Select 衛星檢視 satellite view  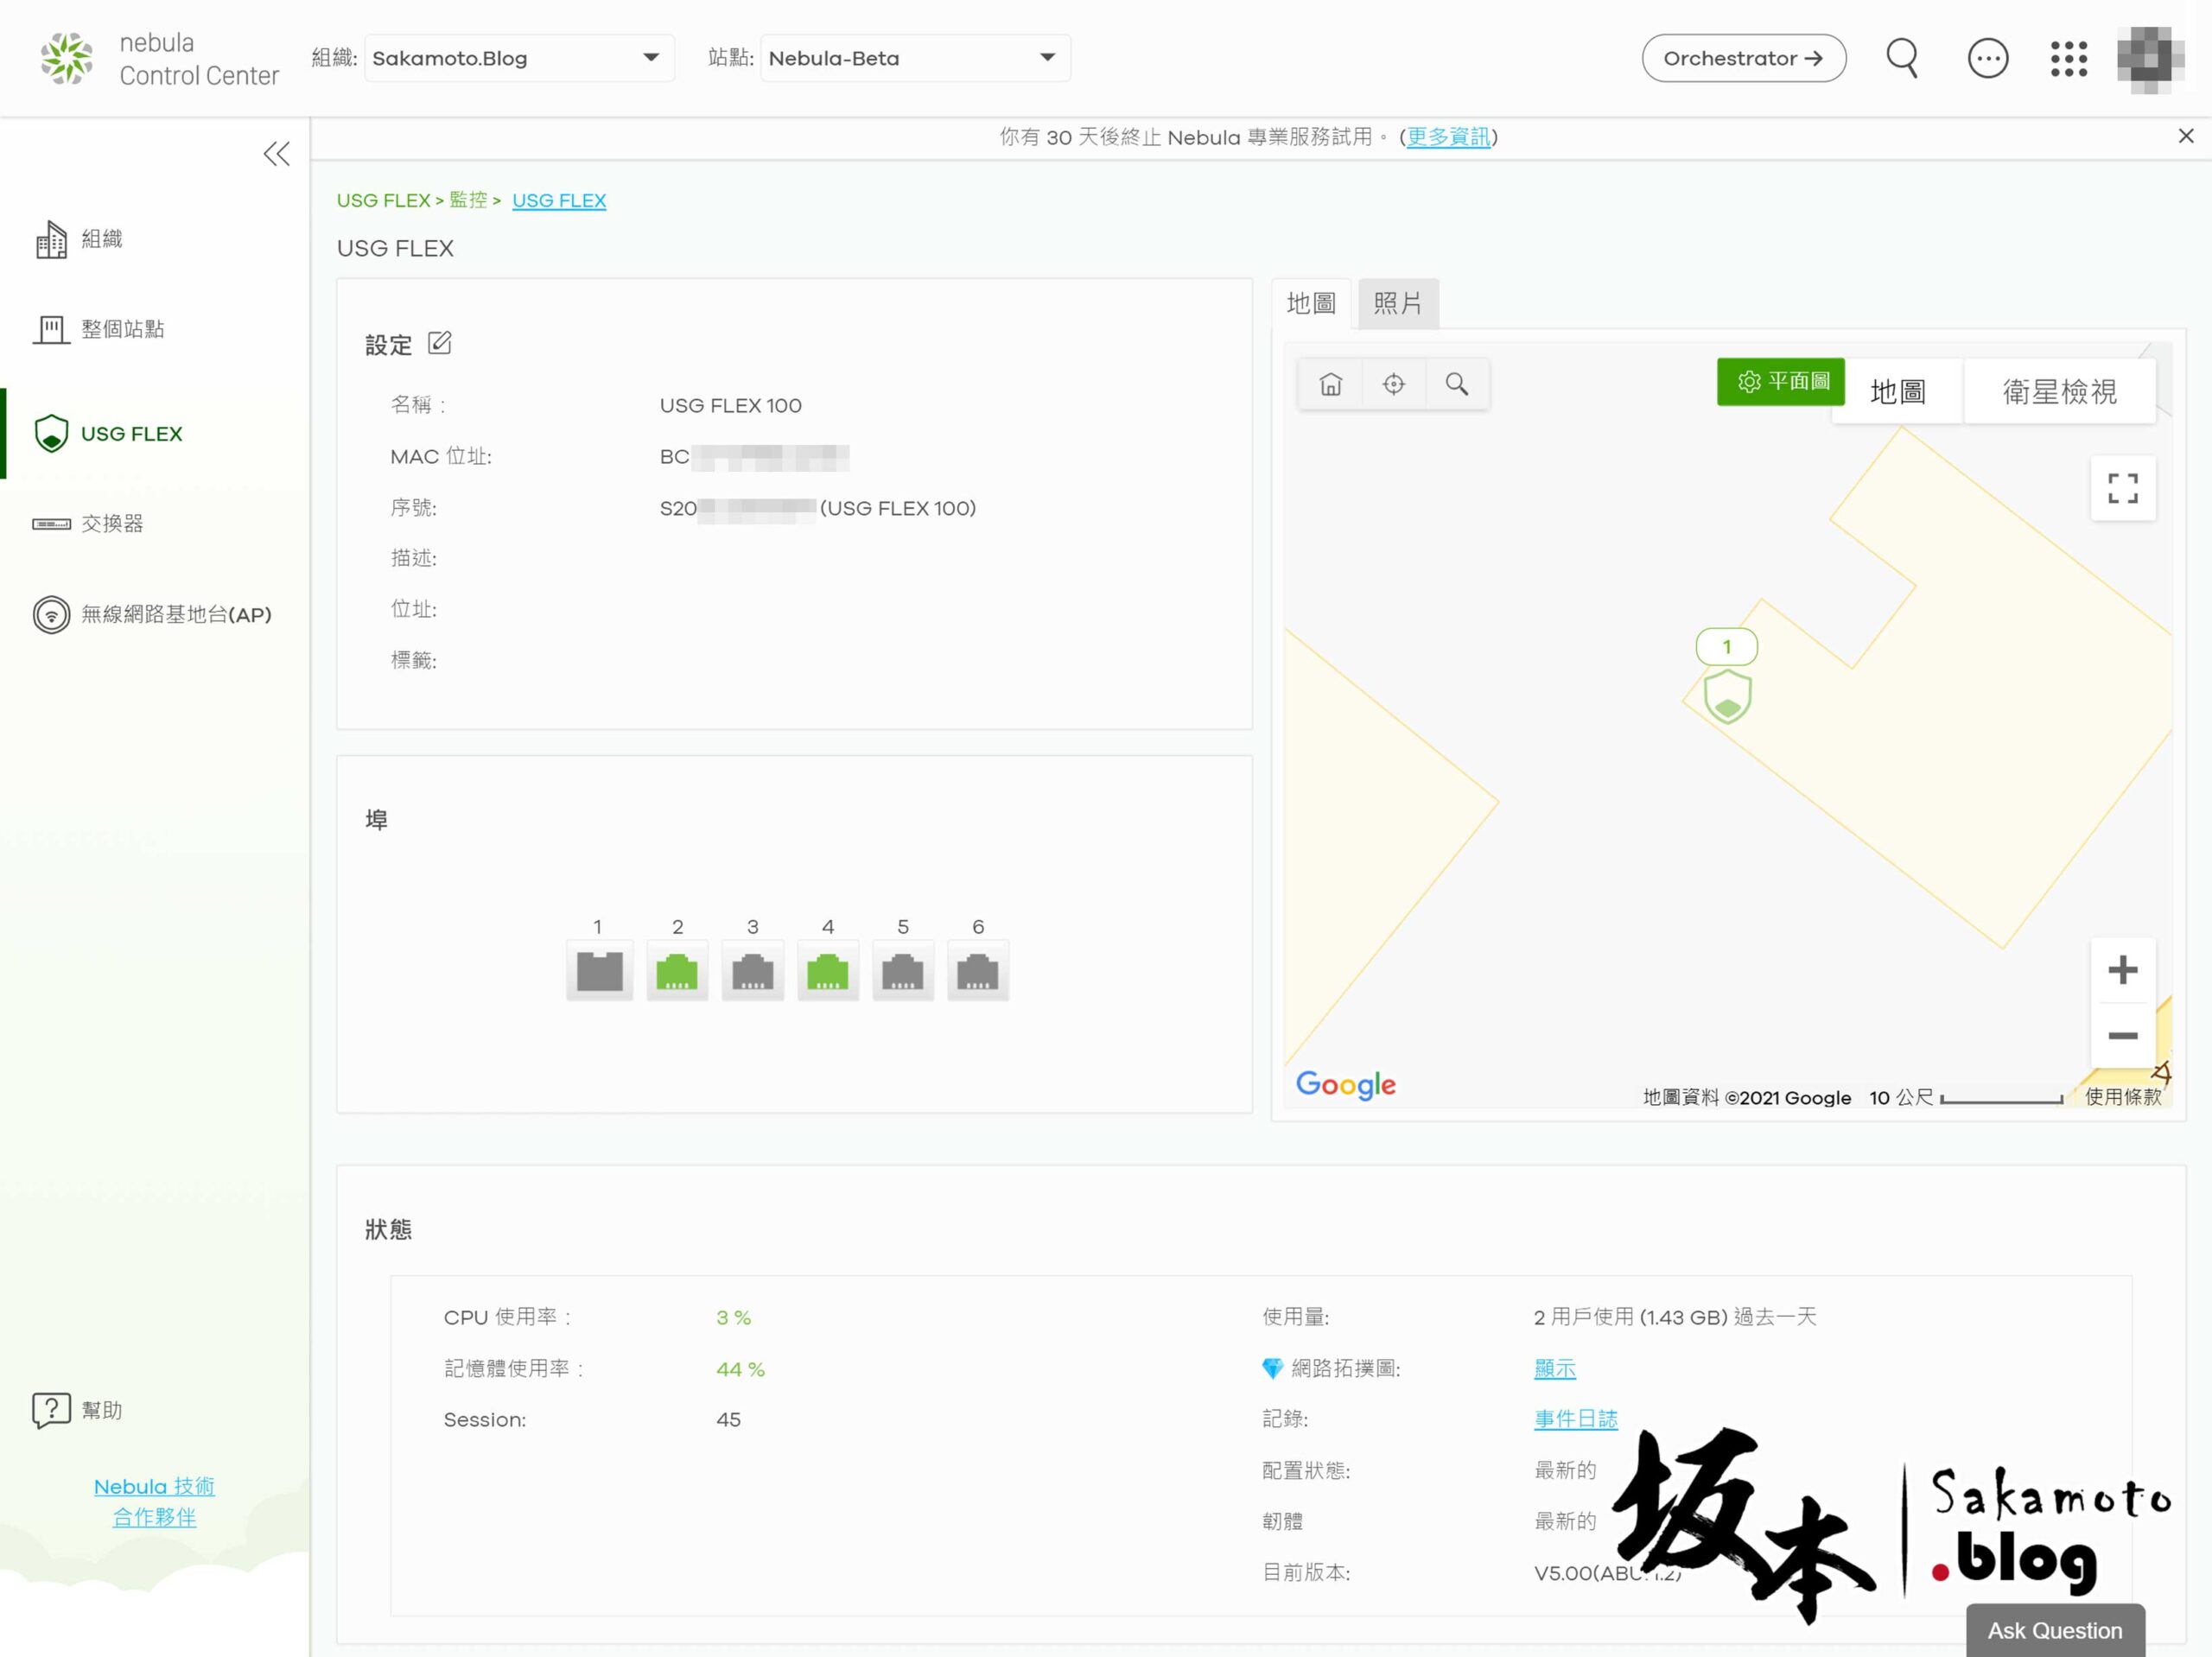click(x=2060, y=391)
